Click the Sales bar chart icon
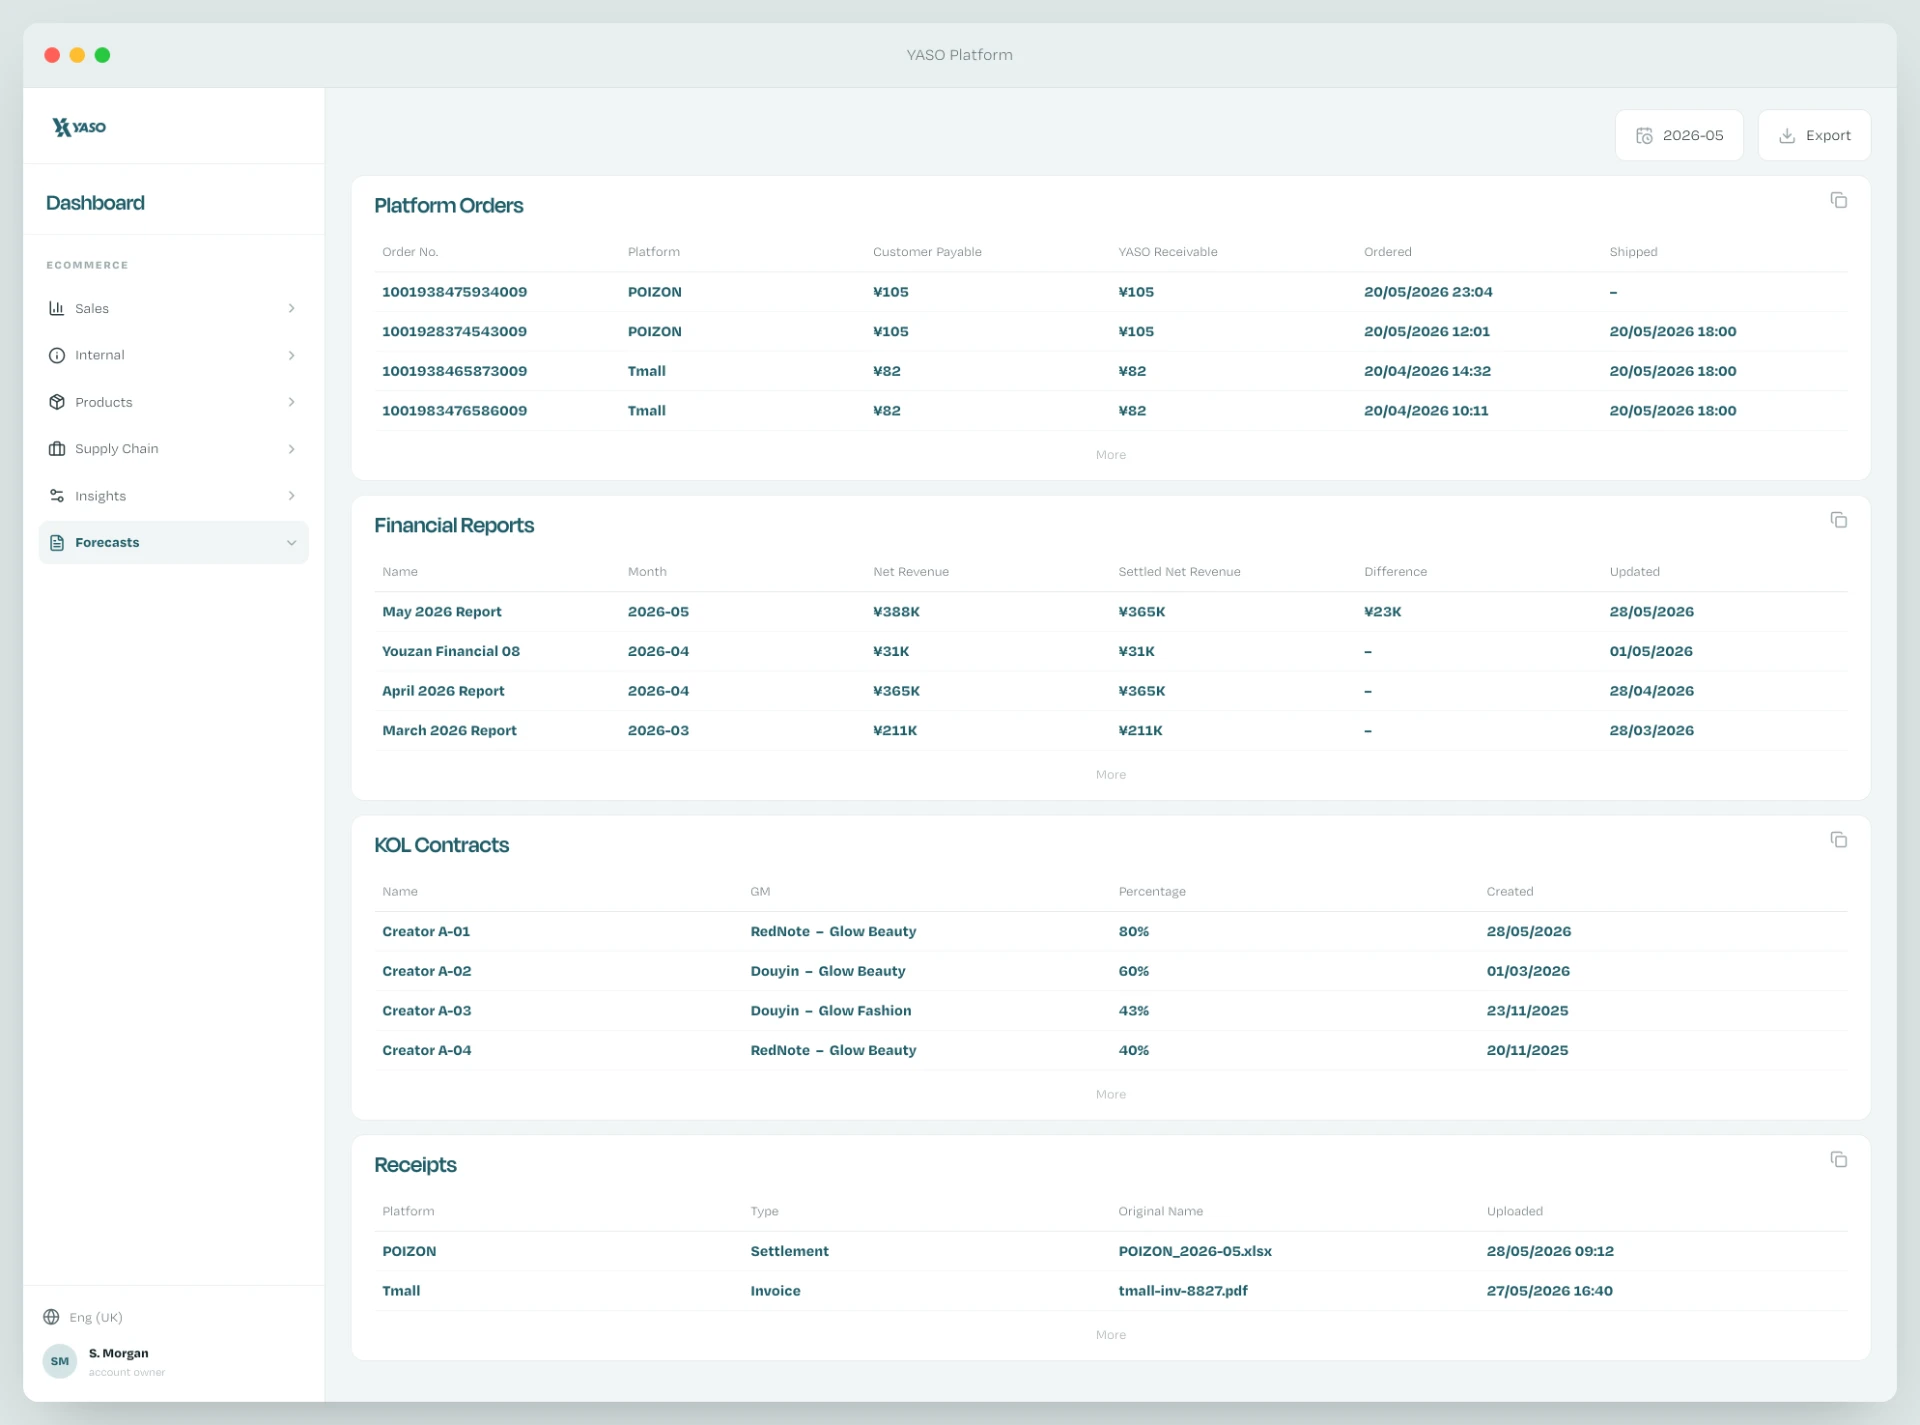The width and height of the screenshot is (1920, 1425). tap(57, 308)
